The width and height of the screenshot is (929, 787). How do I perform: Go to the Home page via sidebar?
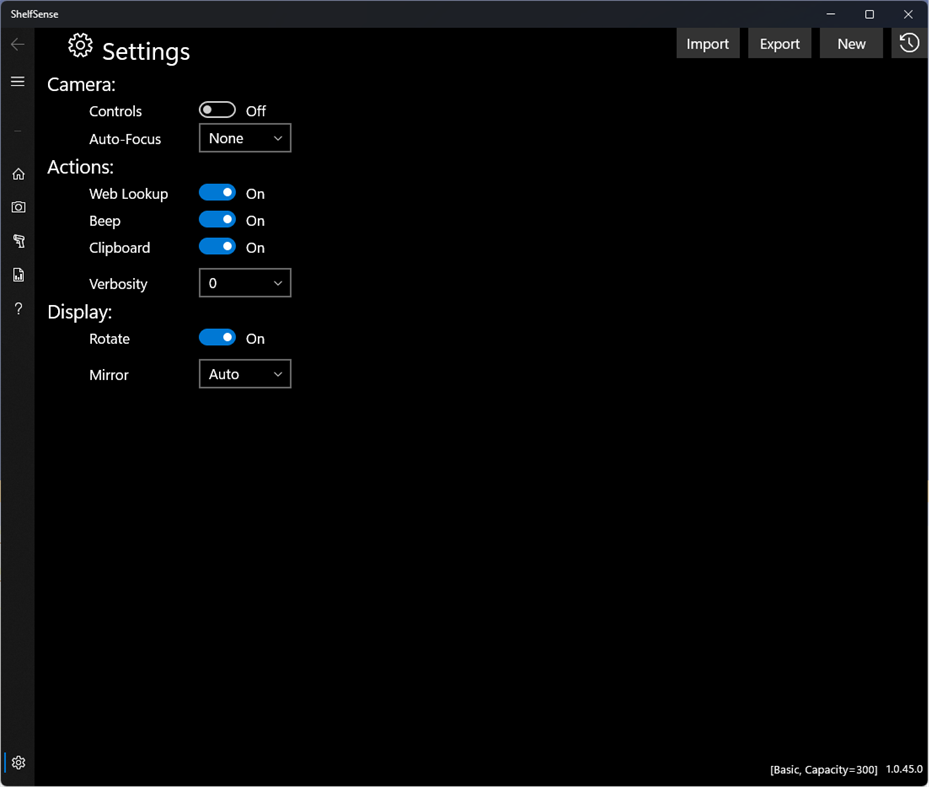click(17, 173)
